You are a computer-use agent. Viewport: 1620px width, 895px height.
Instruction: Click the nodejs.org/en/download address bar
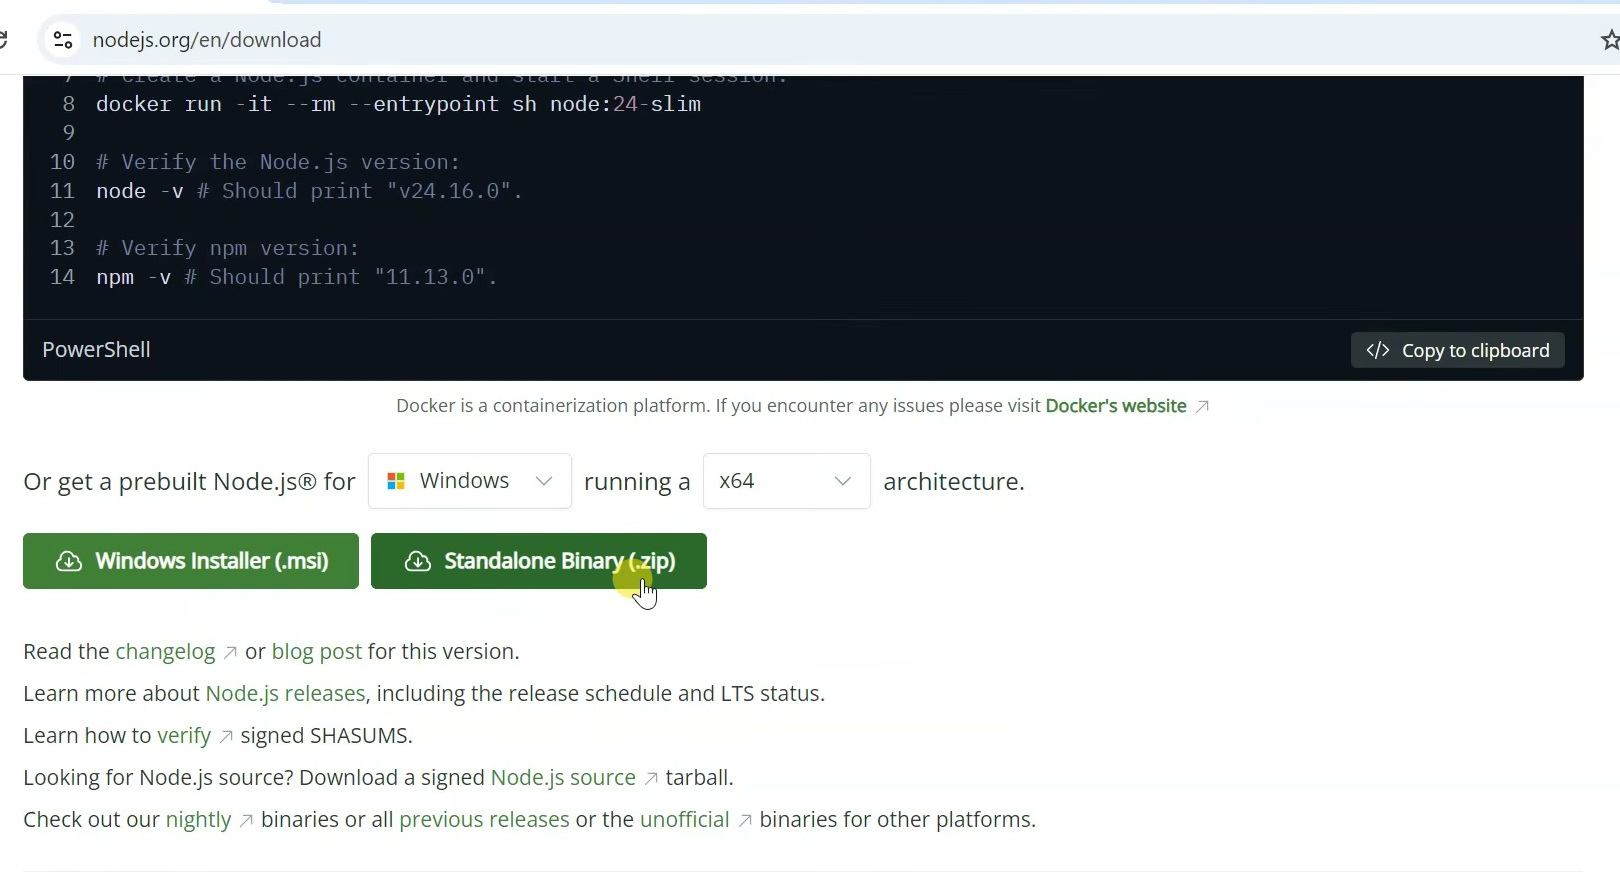(207, 40)
